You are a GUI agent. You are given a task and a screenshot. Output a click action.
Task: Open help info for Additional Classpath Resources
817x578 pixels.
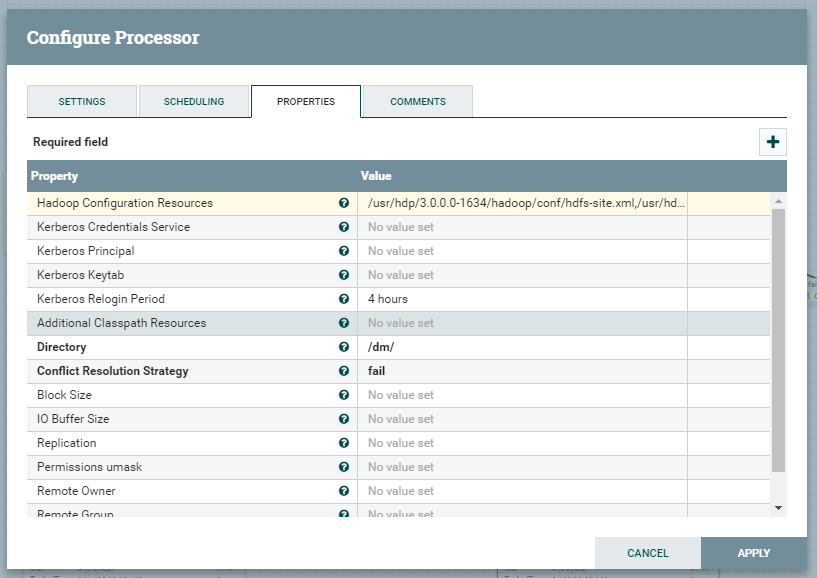pos(344,322)
